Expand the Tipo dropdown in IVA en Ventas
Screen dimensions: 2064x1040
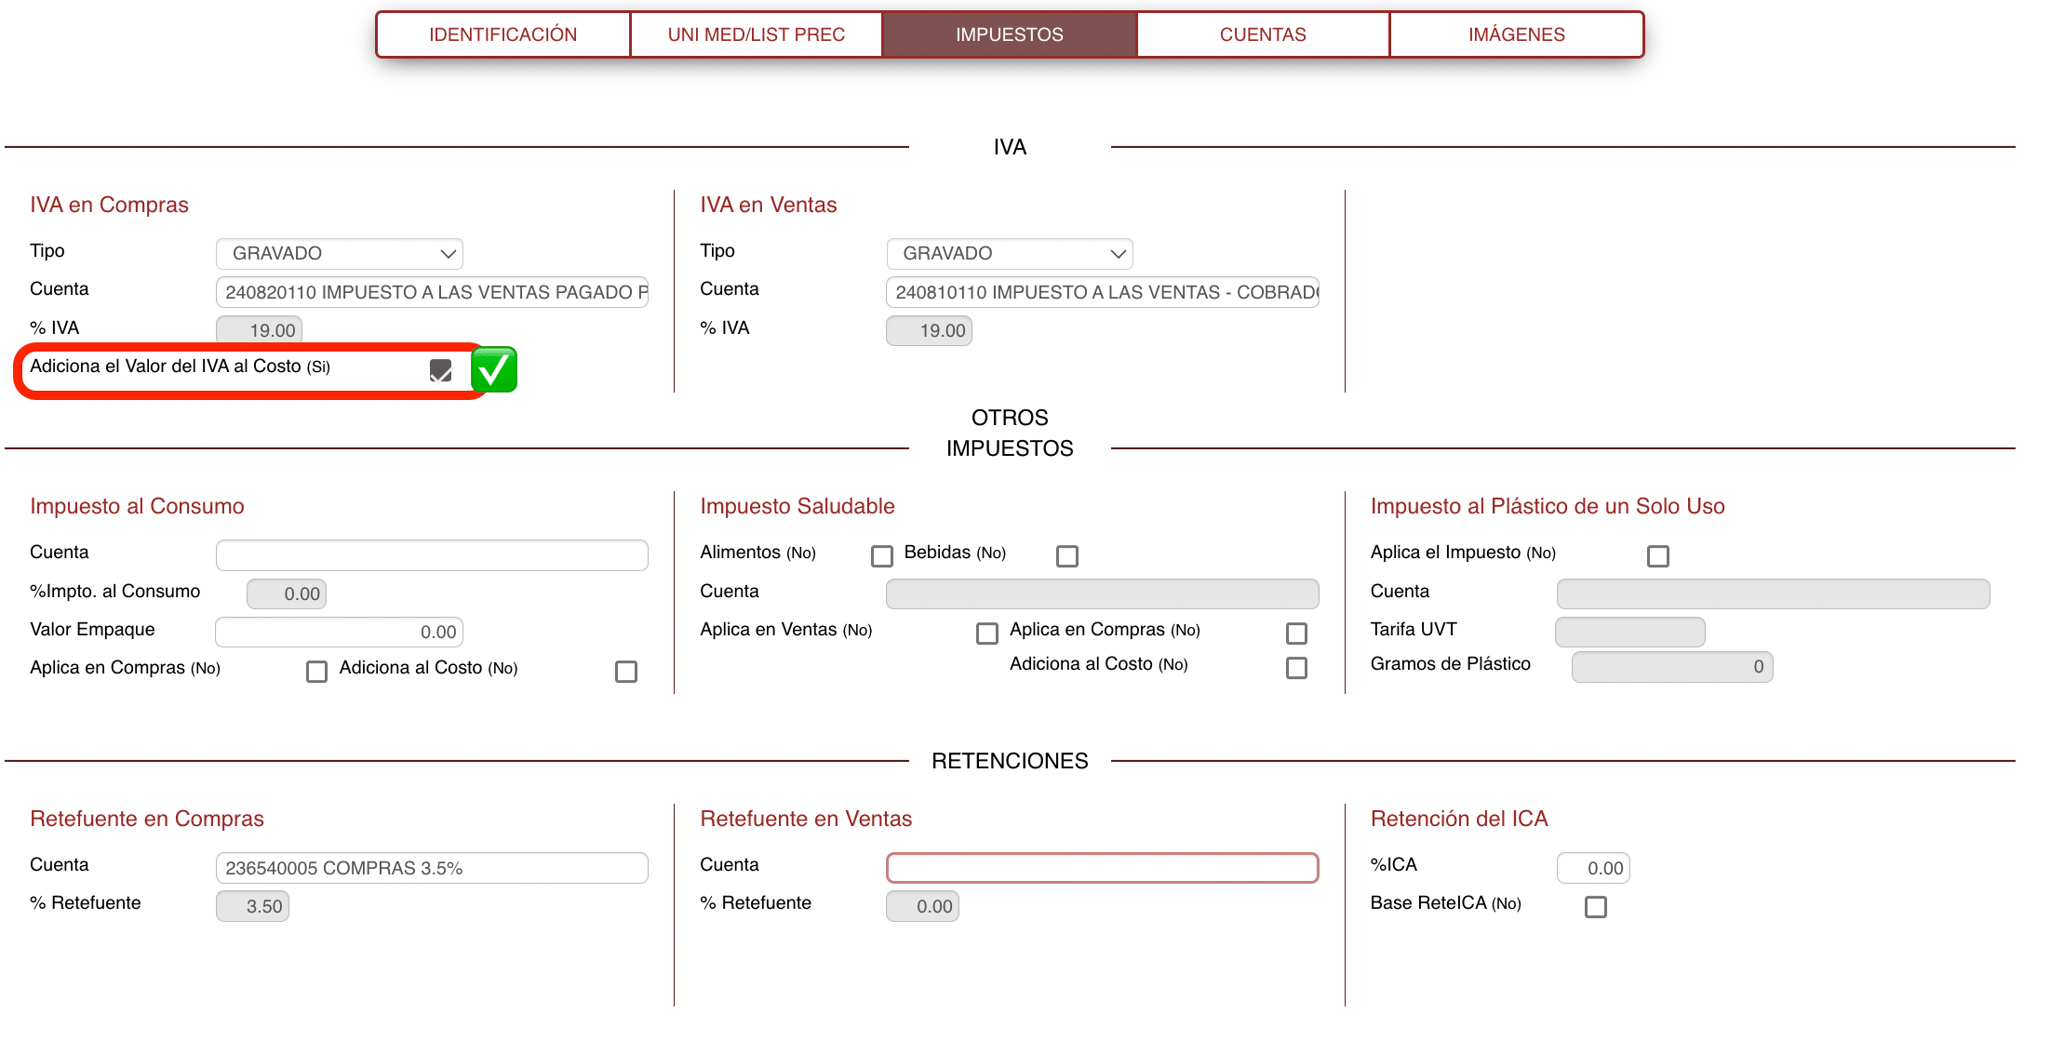pyautogui.click(x=1009, y=254)
